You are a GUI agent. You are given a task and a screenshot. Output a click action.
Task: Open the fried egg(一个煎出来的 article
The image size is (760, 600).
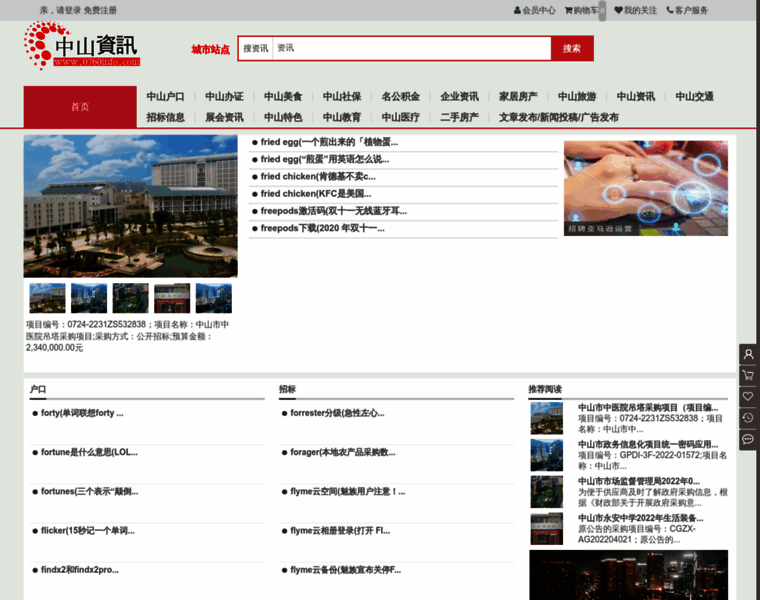(x=329, y=142)
